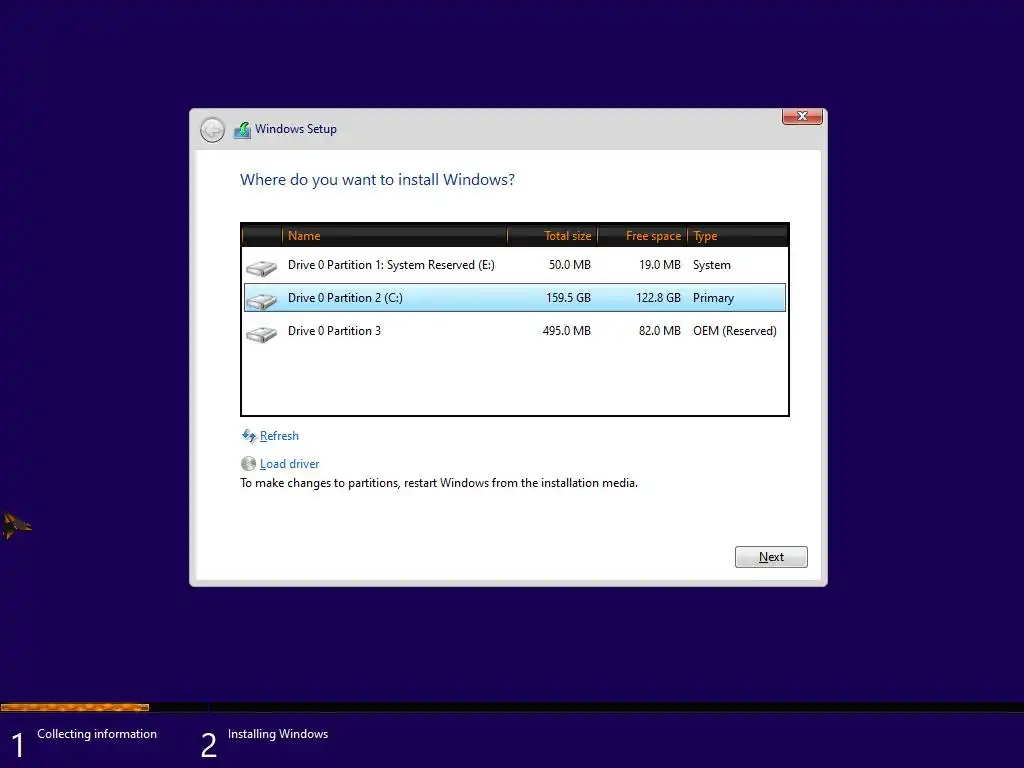
Task: Click the Primary type cell
Action: pos(713,298)
